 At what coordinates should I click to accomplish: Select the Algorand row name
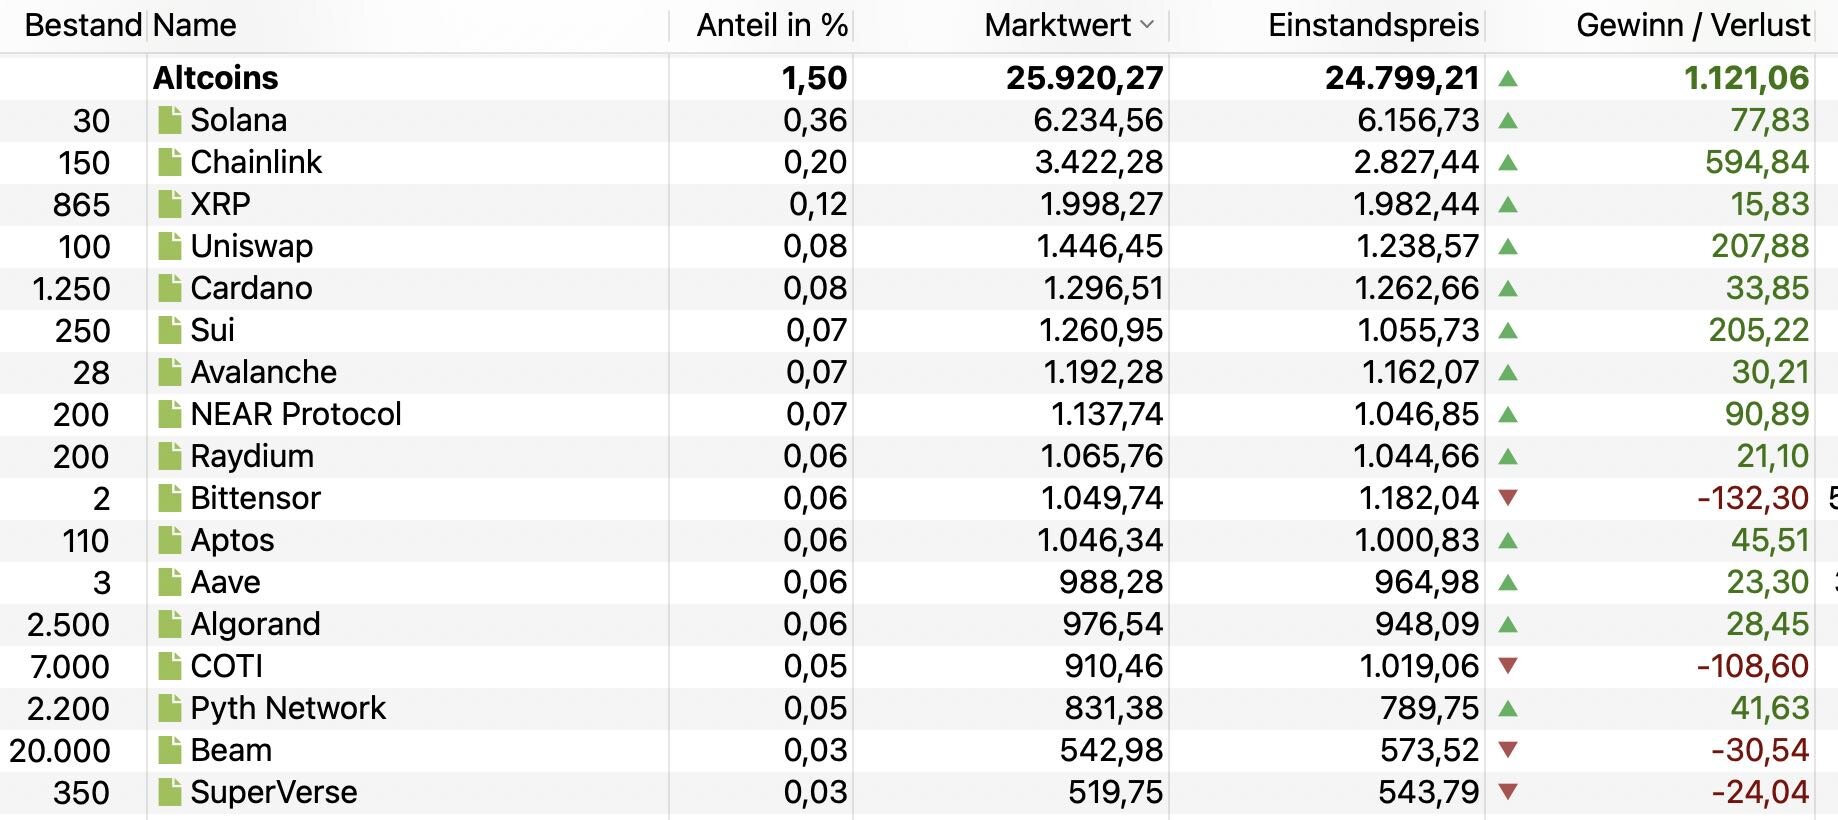(255, 624)
